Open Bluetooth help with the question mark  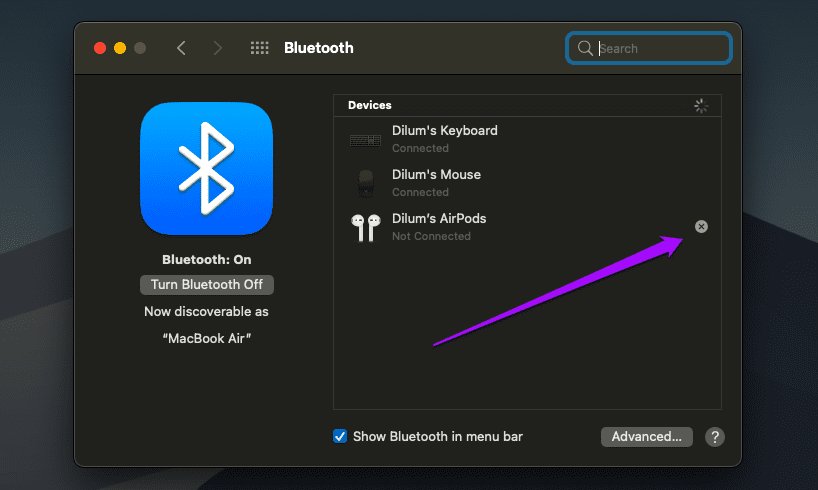point(715,437)
